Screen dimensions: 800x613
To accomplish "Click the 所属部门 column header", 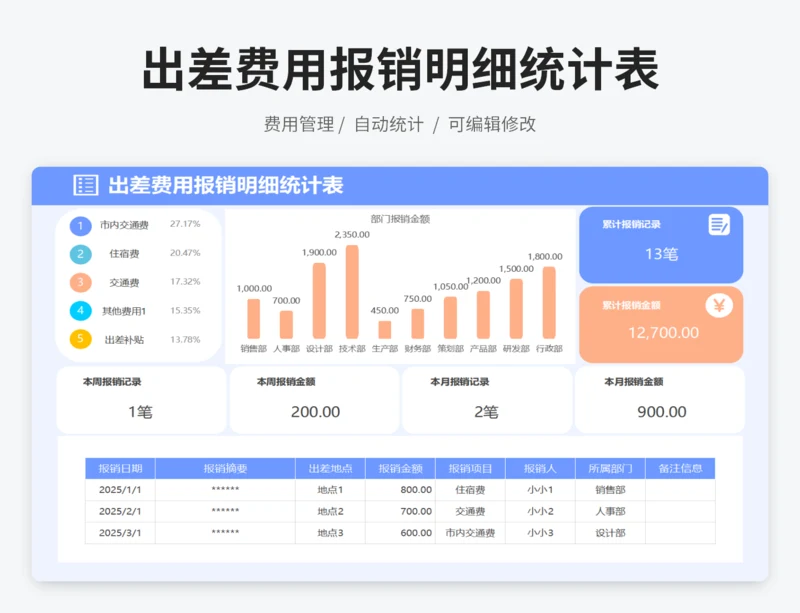I will point(610,469).
